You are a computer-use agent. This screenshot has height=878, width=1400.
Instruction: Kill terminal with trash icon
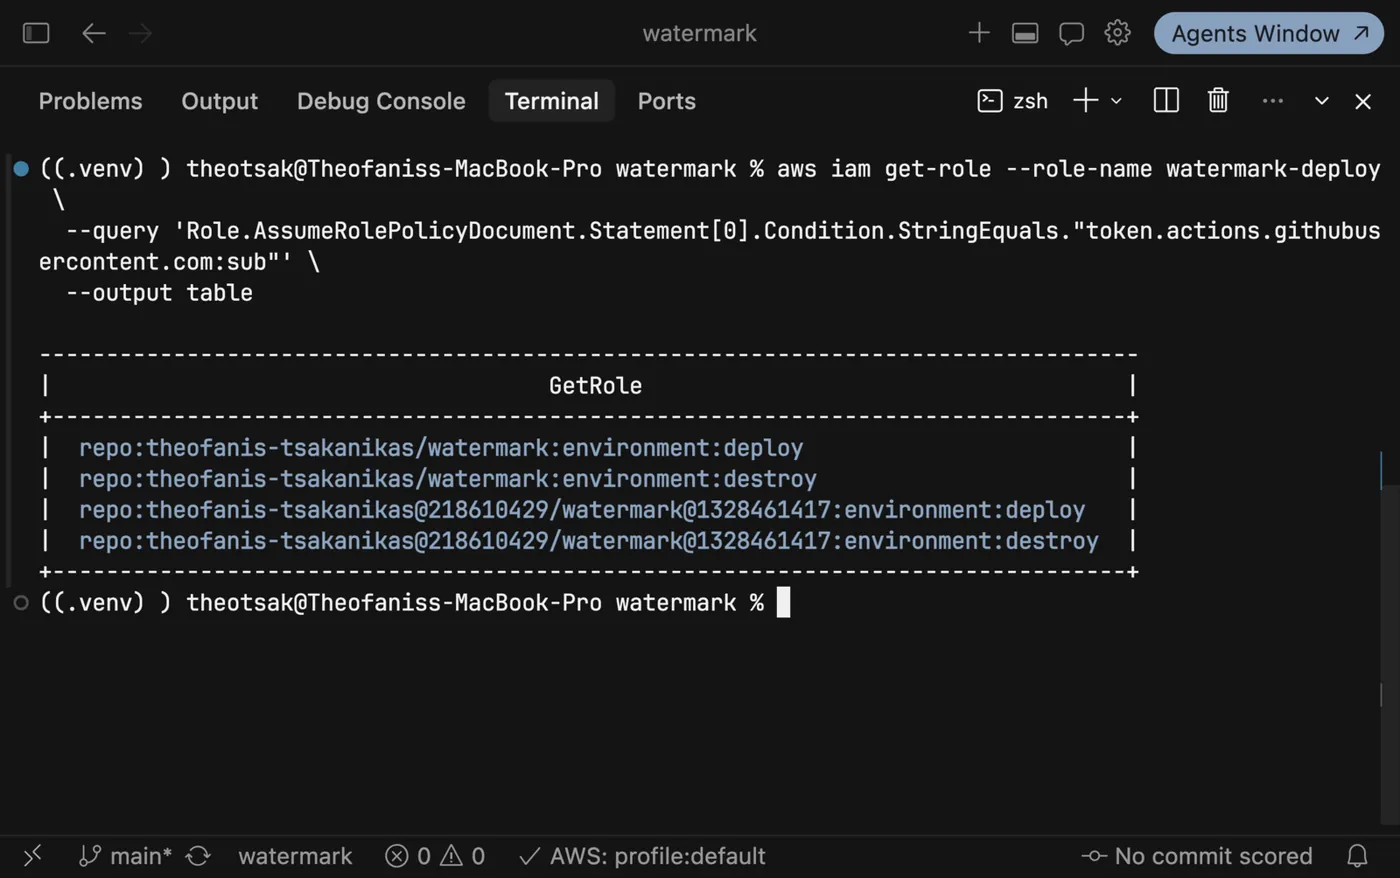tap(1218, 101)
